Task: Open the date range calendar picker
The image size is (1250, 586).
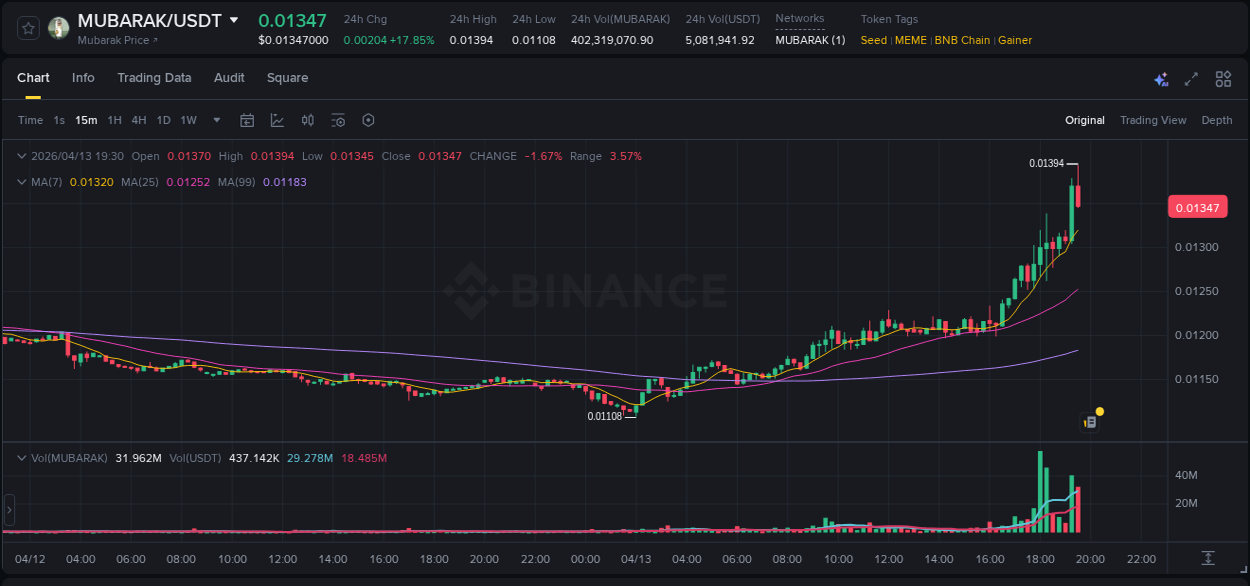Action: [247, 119]
